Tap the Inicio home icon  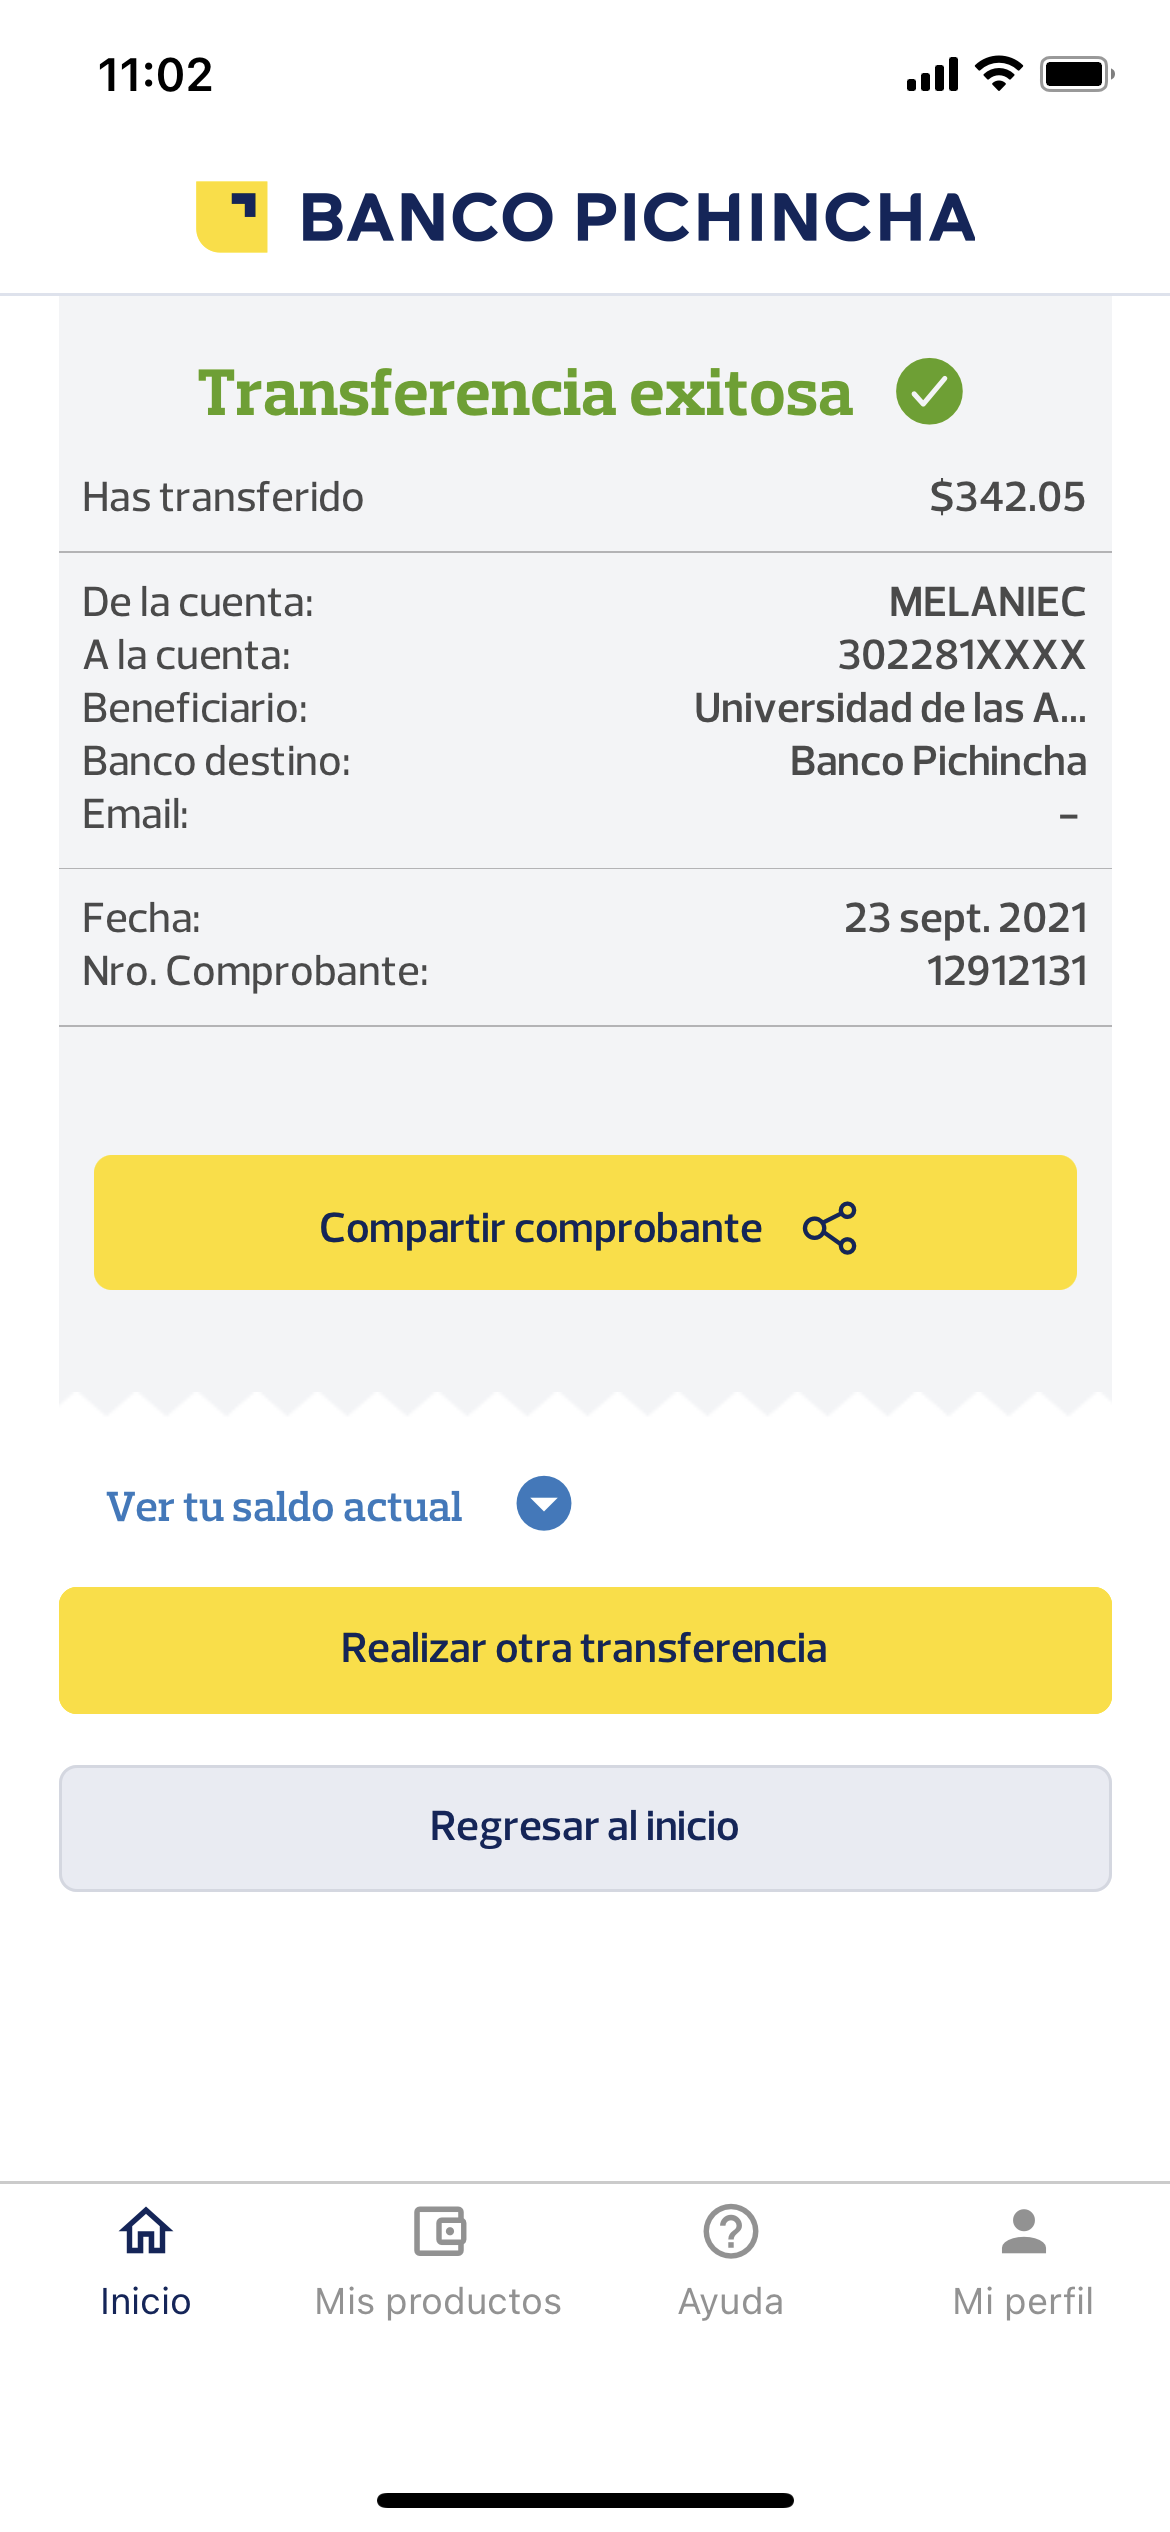pyautogui.click(x=146, y=2231)
